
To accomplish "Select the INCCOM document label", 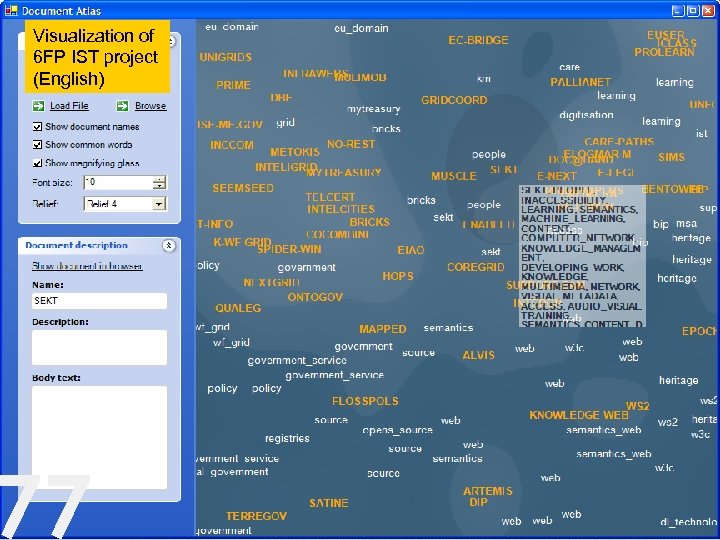I will 232,145.
